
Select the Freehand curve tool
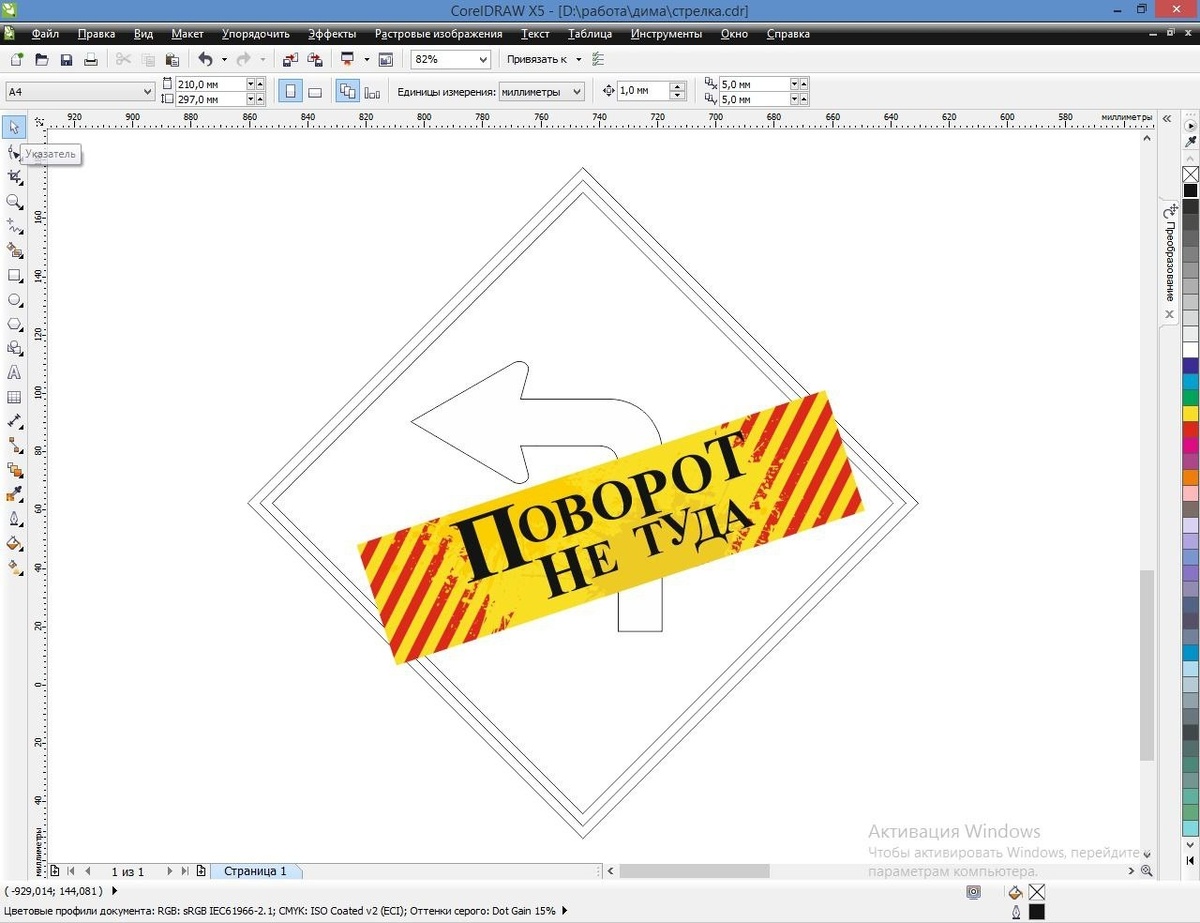tap(14, 226)
